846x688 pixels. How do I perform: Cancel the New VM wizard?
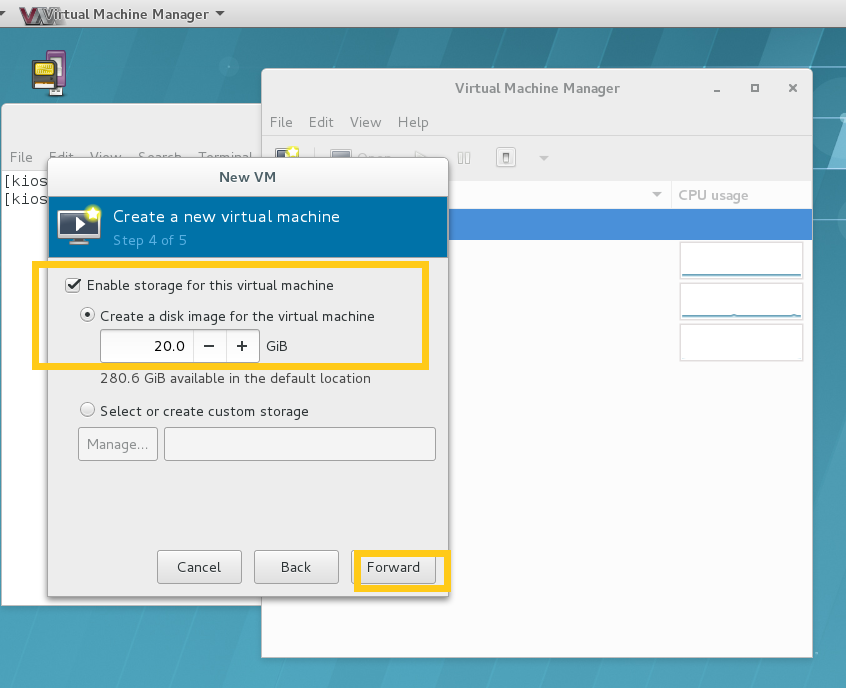(199, 567)
